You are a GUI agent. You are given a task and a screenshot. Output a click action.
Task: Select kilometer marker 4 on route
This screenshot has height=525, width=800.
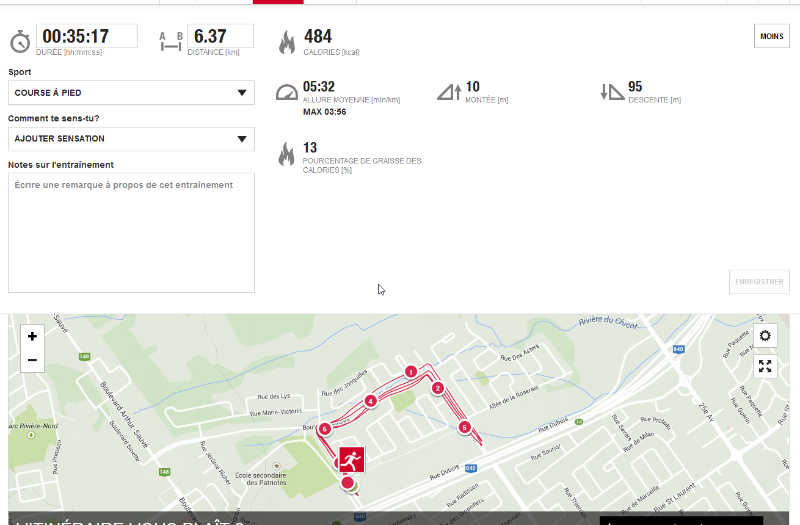tap(370, 401)
